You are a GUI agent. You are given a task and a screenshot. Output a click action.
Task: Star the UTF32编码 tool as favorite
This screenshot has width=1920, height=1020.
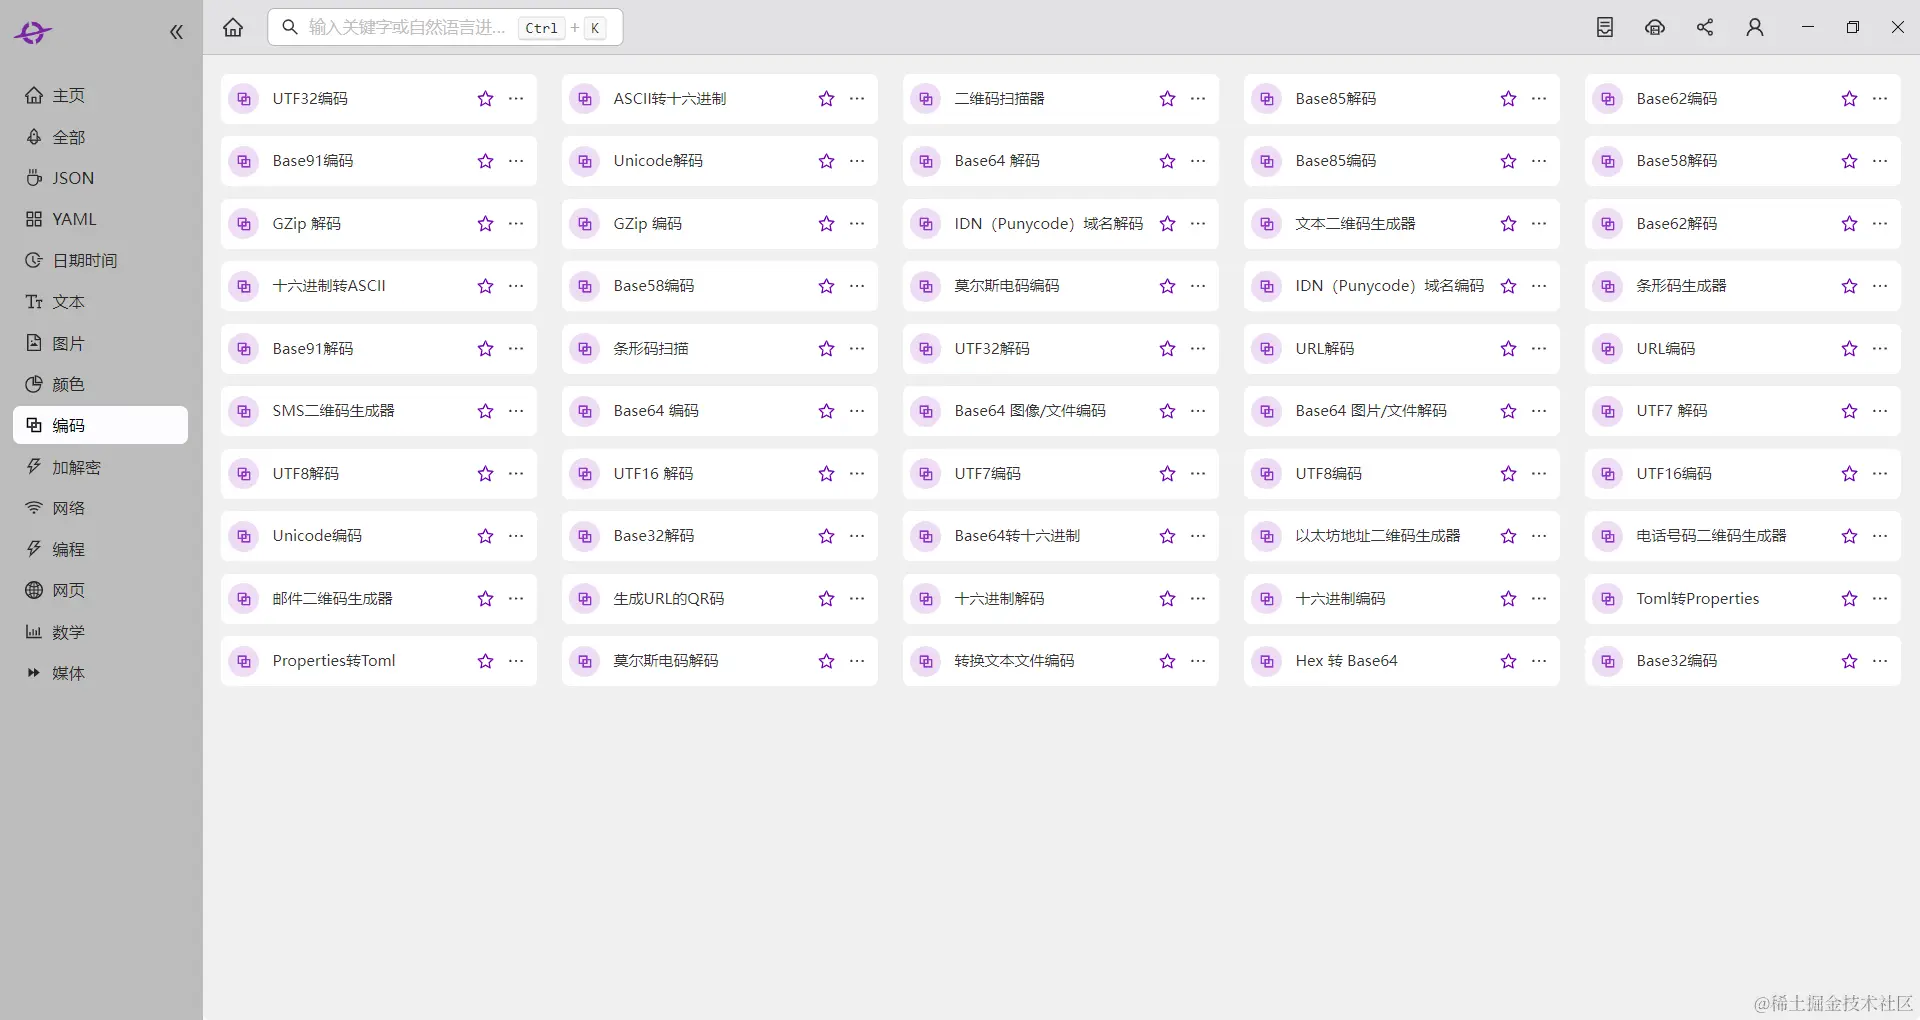[484, 99]
